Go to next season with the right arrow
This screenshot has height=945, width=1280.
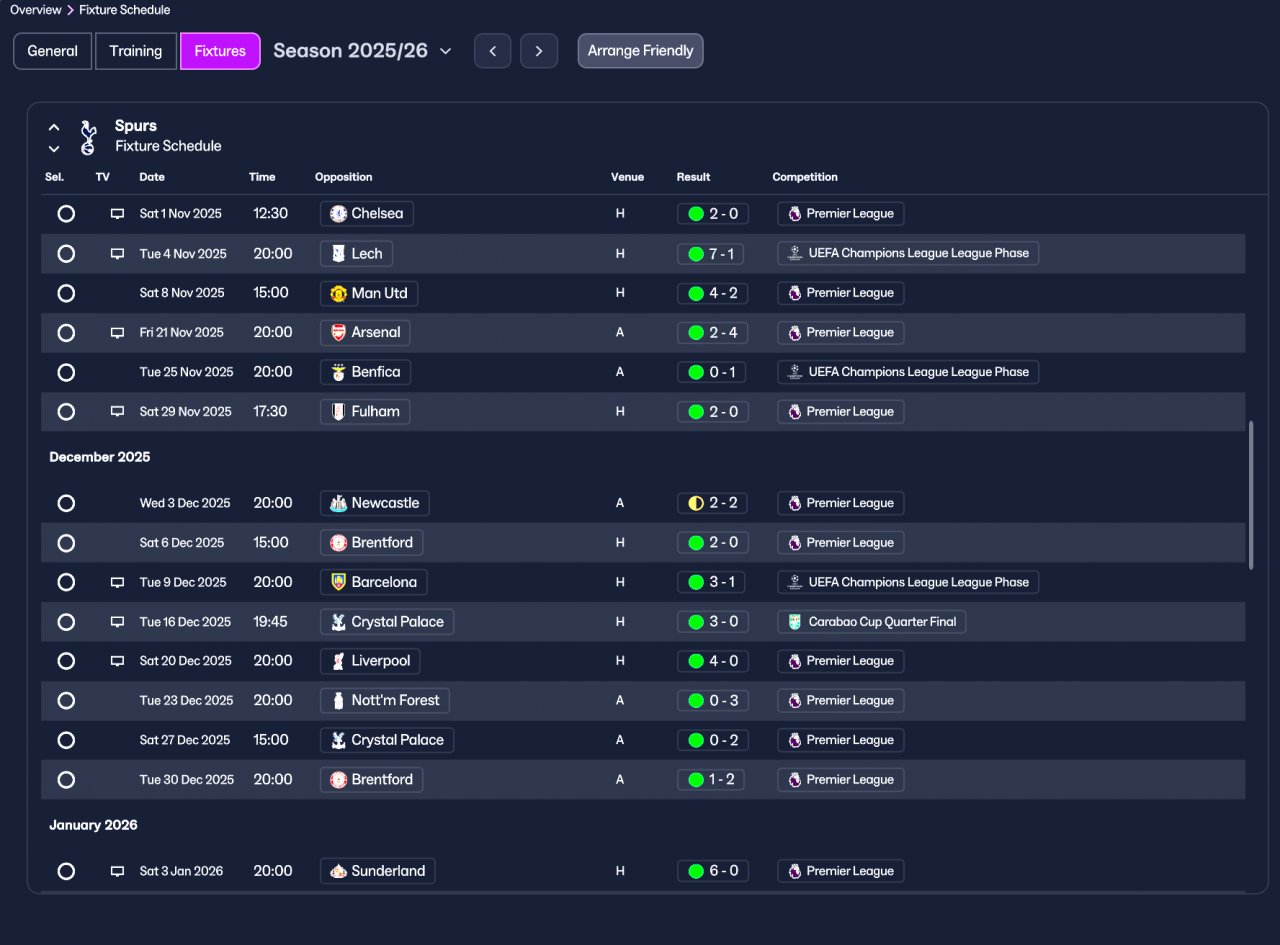(539, 51)
